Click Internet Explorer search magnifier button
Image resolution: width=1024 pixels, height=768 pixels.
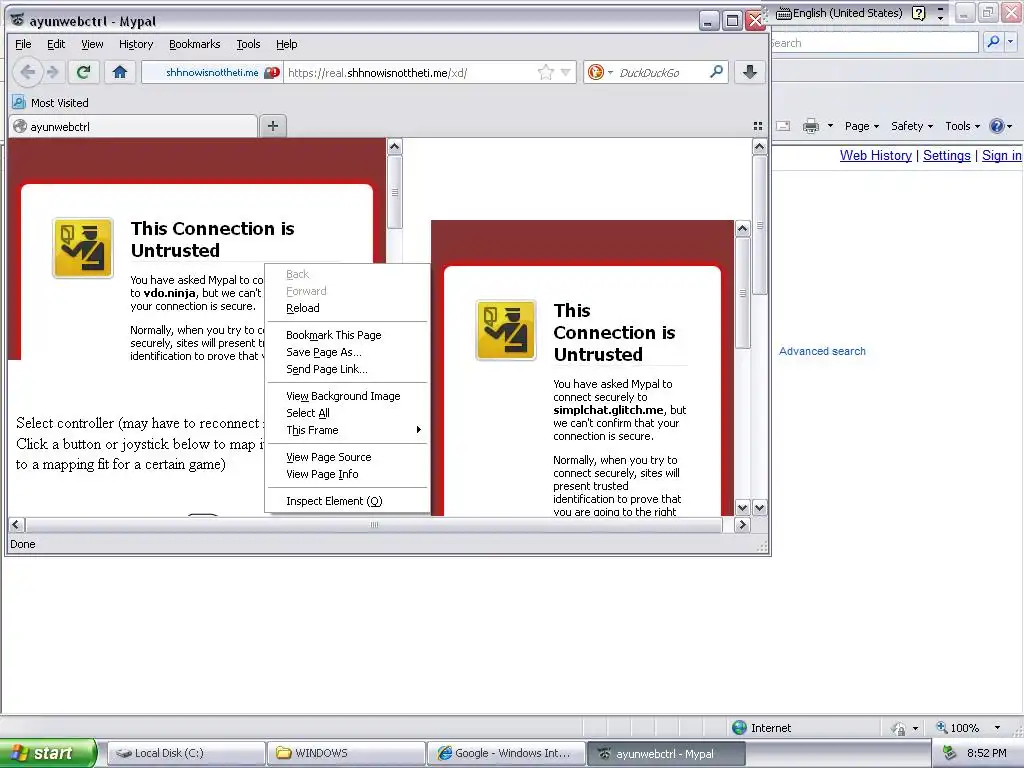(x=993, y=42)
